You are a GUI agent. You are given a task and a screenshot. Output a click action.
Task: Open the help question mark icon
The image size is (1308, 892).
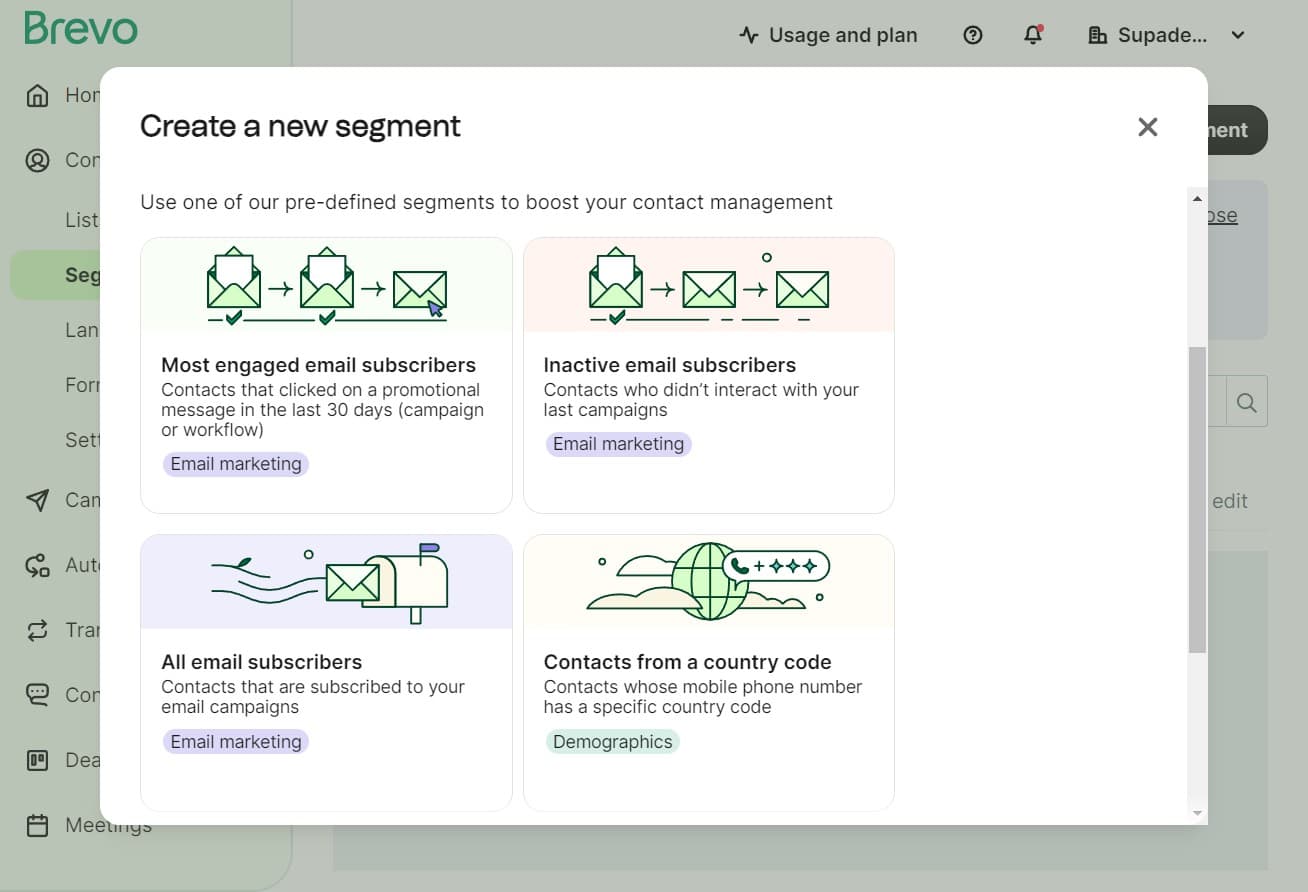coord(972,35)
